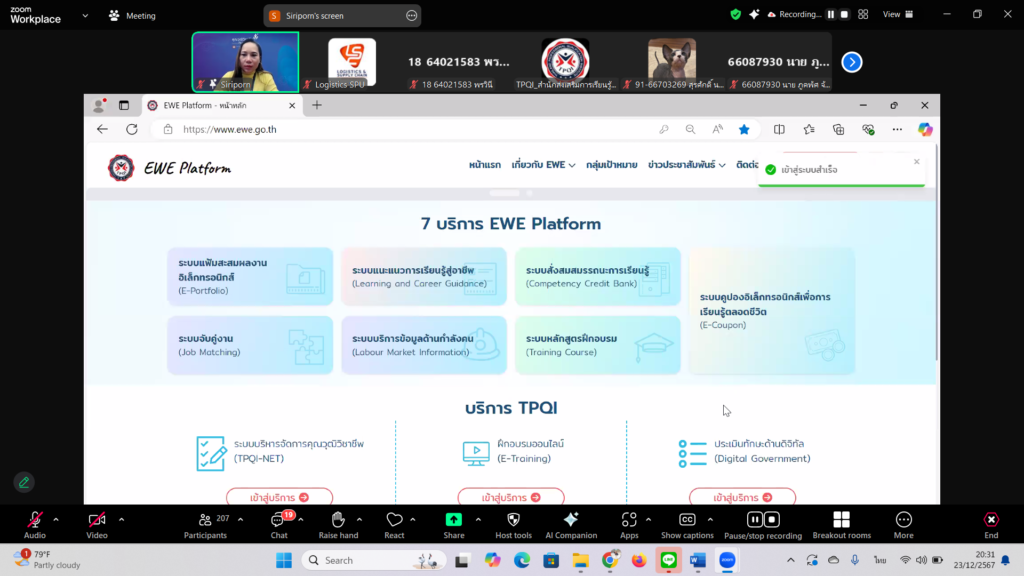Click the taskbar Search box

pos(374,560)
